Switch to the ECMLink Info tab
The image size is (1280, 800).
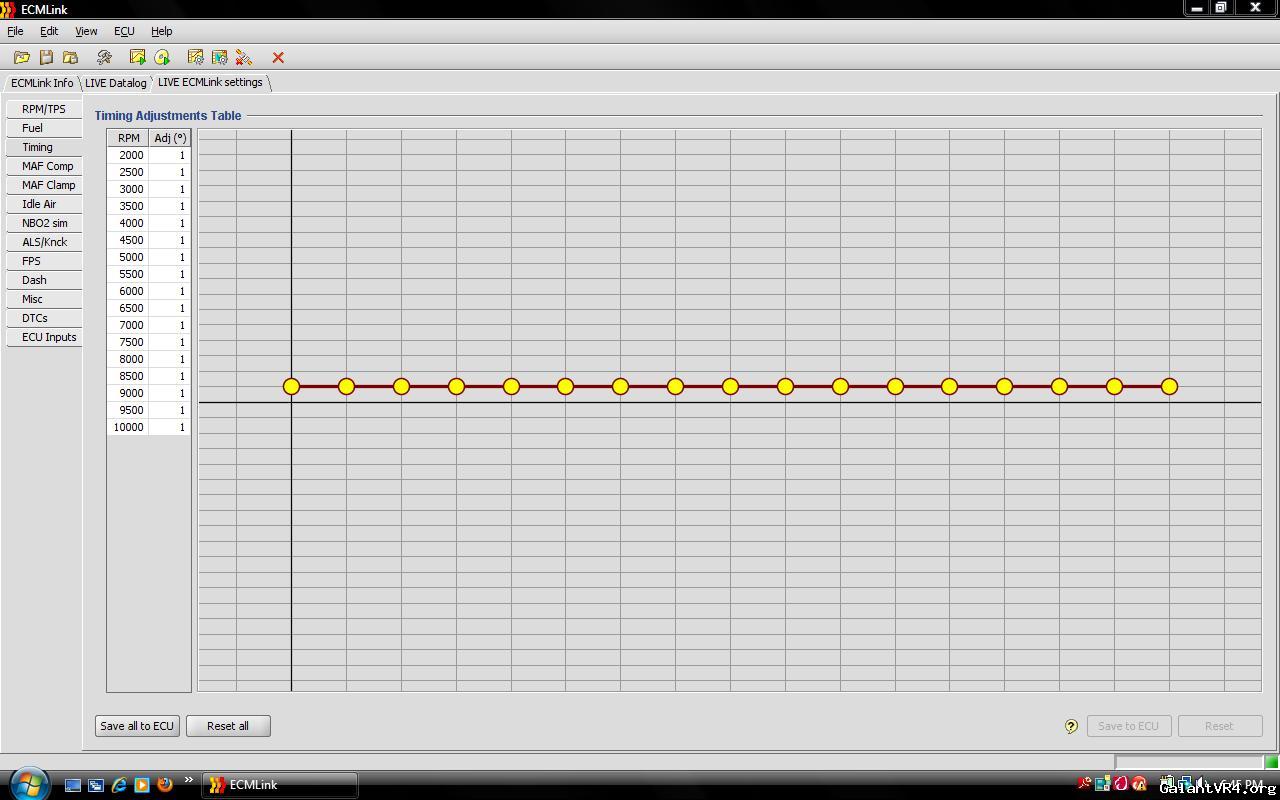tap(42, 83)
